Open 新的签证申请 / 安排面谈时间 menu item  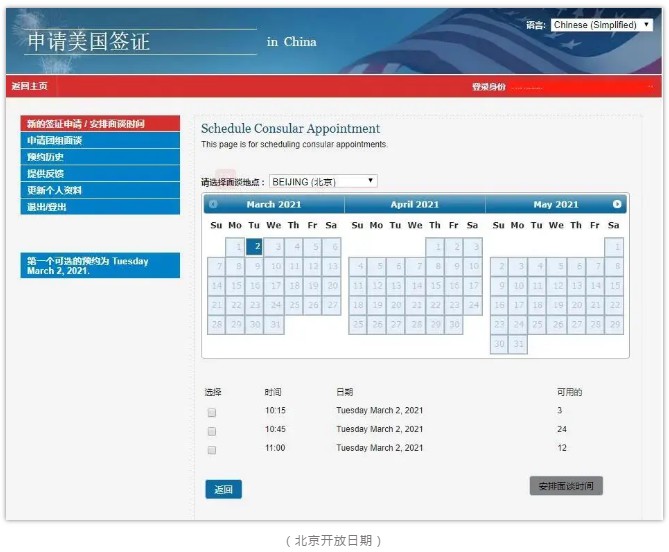(x=100, y=124)
